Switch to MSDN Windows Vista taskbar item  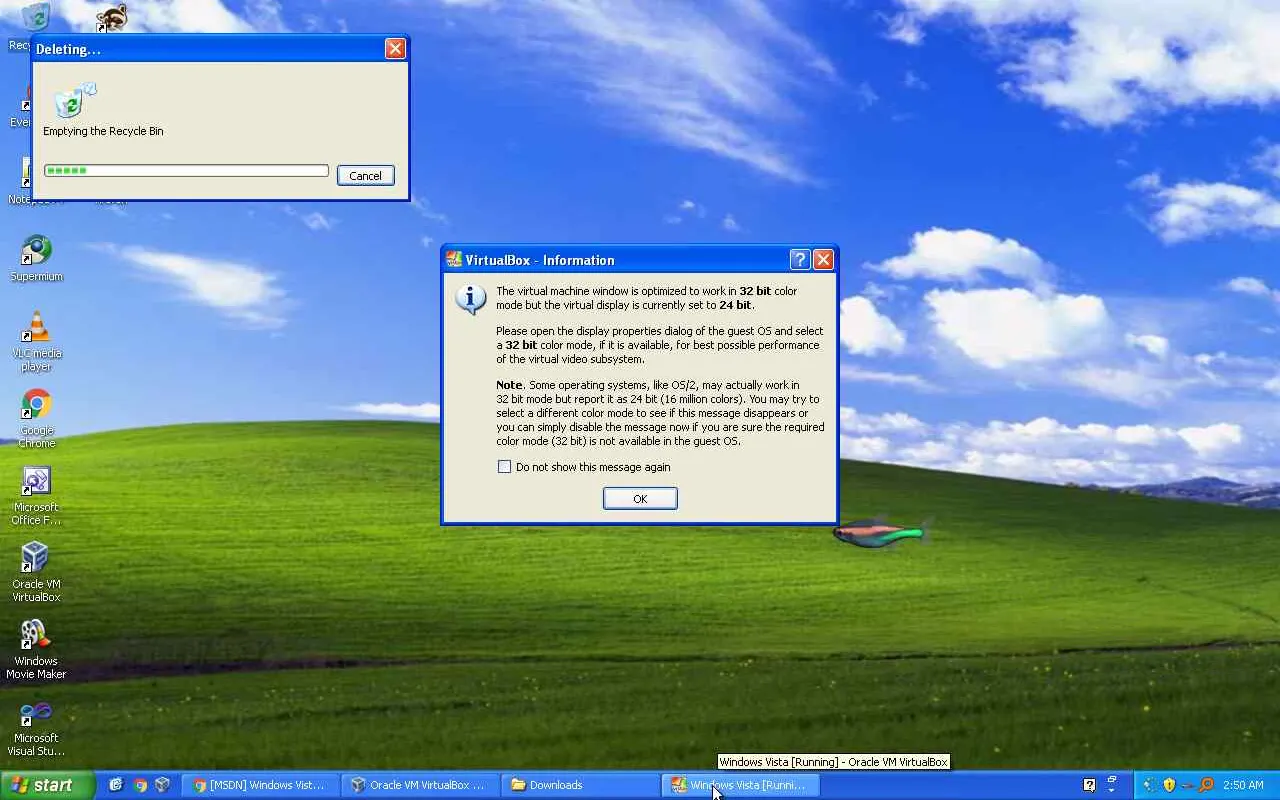(259, 785)
